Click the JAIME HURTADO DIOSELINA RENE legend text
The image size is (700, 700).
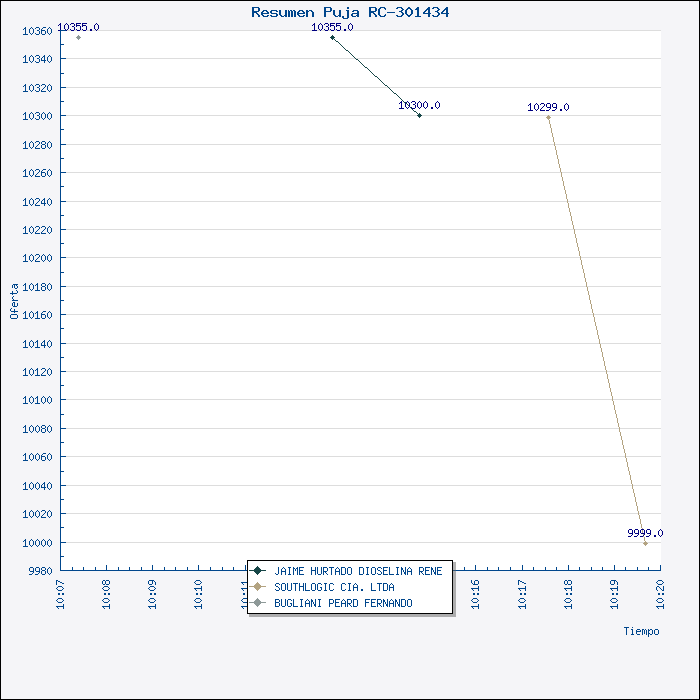click(358, 570)
